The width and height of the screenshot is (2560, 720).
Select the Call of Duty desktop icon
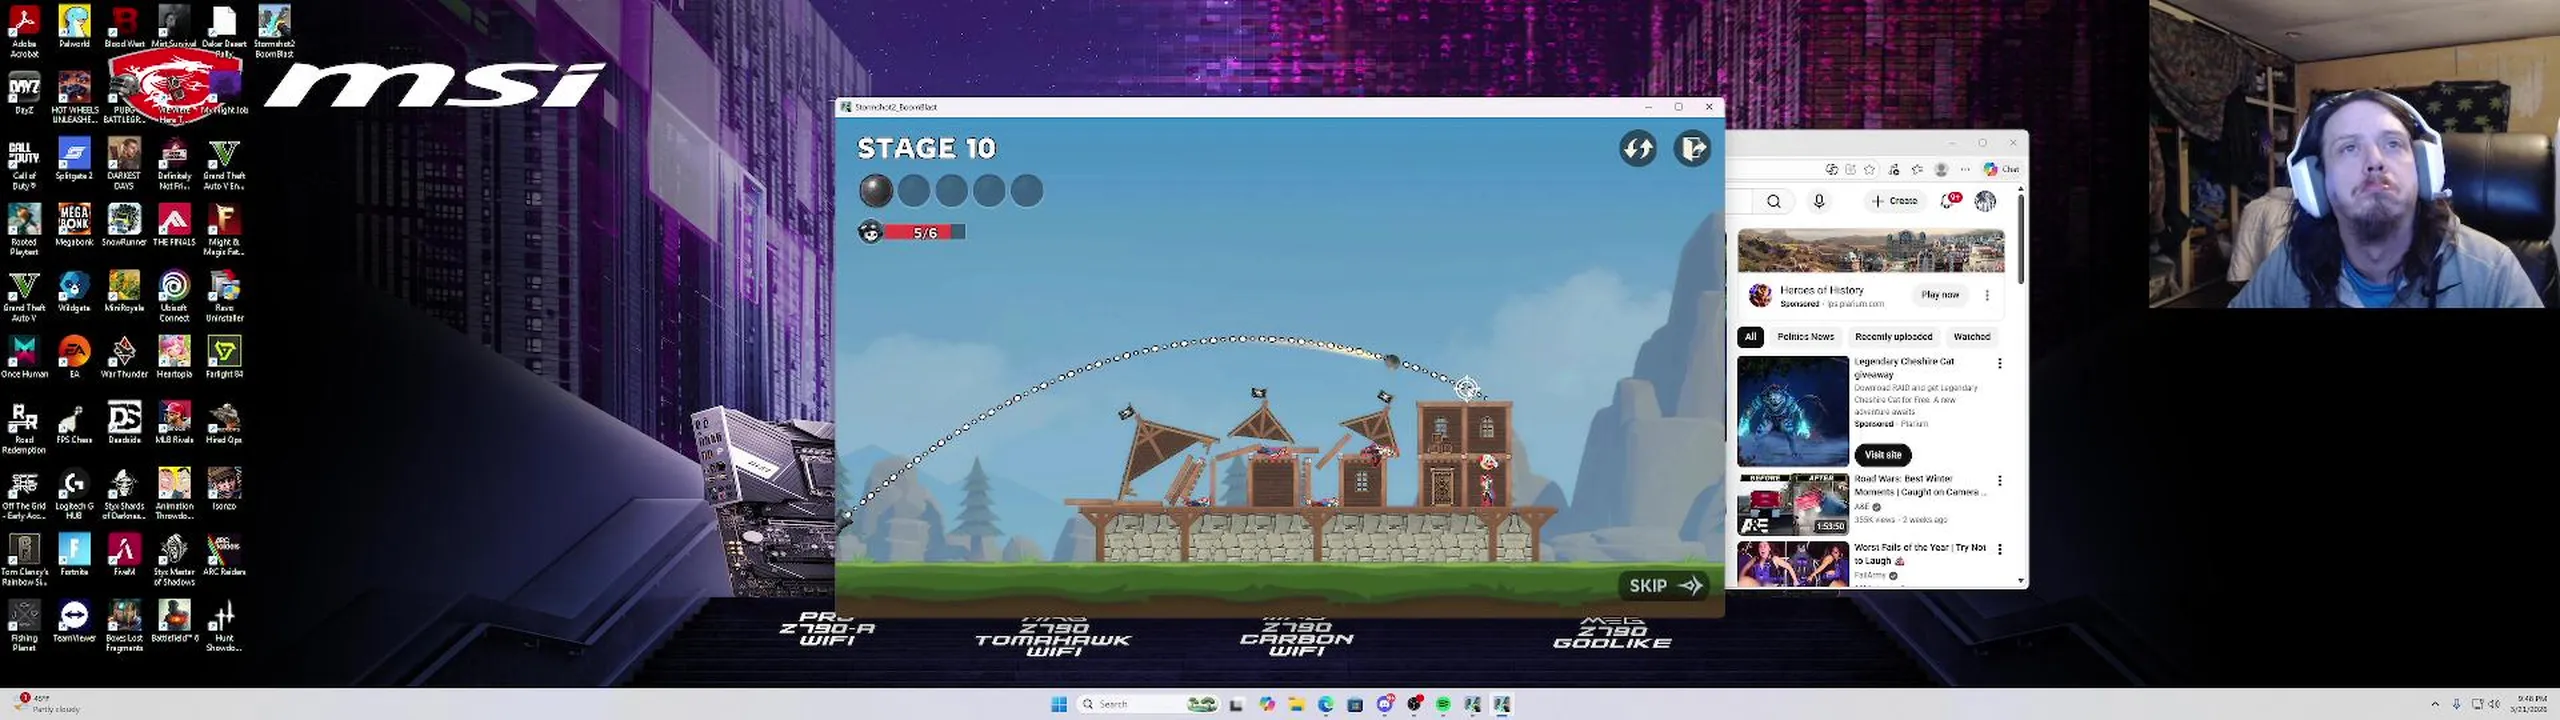click(x=24, y=164)
